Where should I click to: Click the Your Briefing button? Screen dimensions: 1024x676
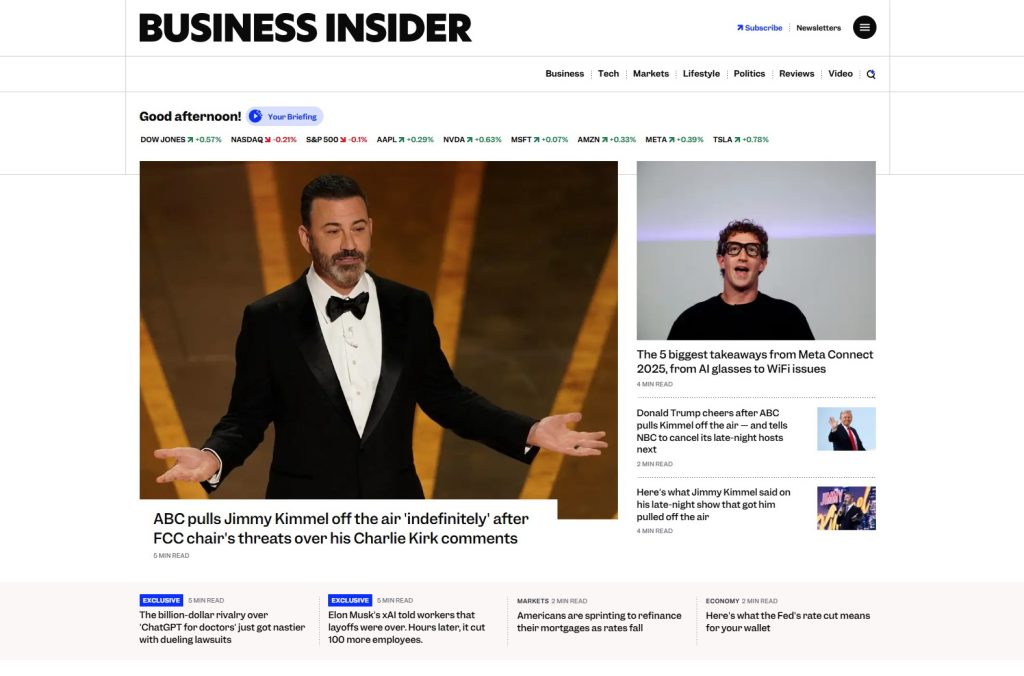[285, 116]
